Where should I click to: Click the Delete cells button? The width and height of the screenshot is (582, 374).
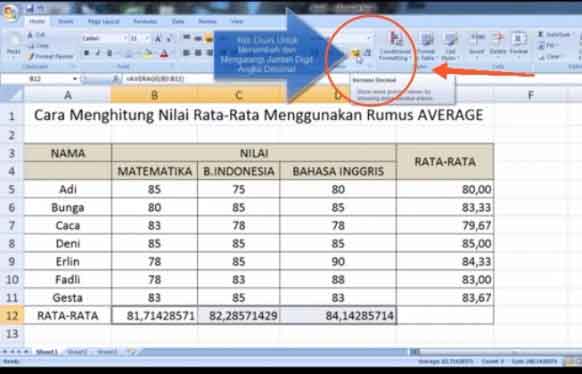pos(497,46)
